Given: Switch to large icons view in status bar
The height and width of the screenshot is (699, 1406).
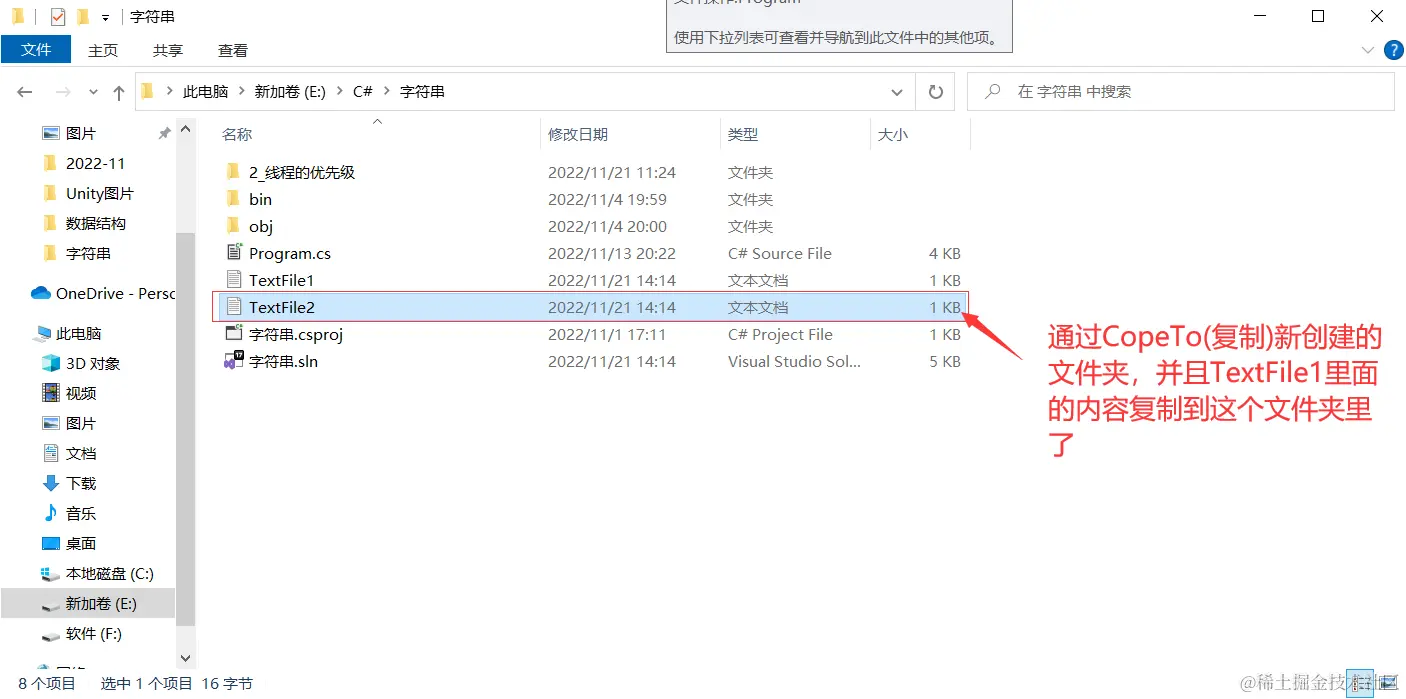Looking at the screenshot, I should tap(1387, 683).
